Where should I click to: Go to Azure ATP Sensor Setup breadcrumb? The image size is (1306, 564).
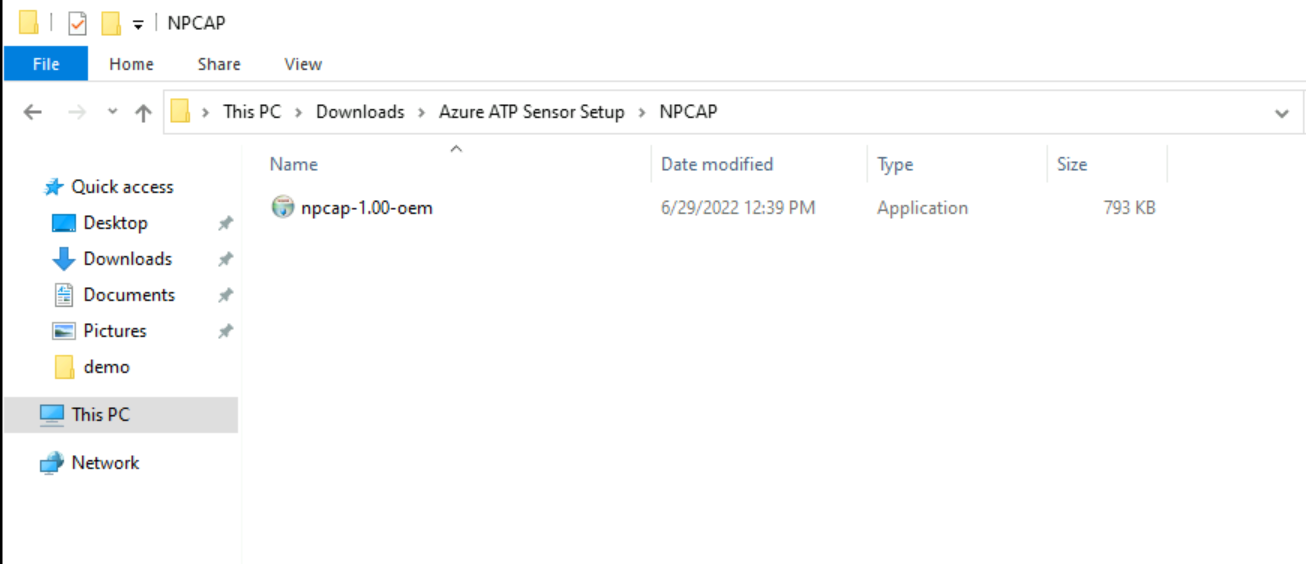pos(531,112)
